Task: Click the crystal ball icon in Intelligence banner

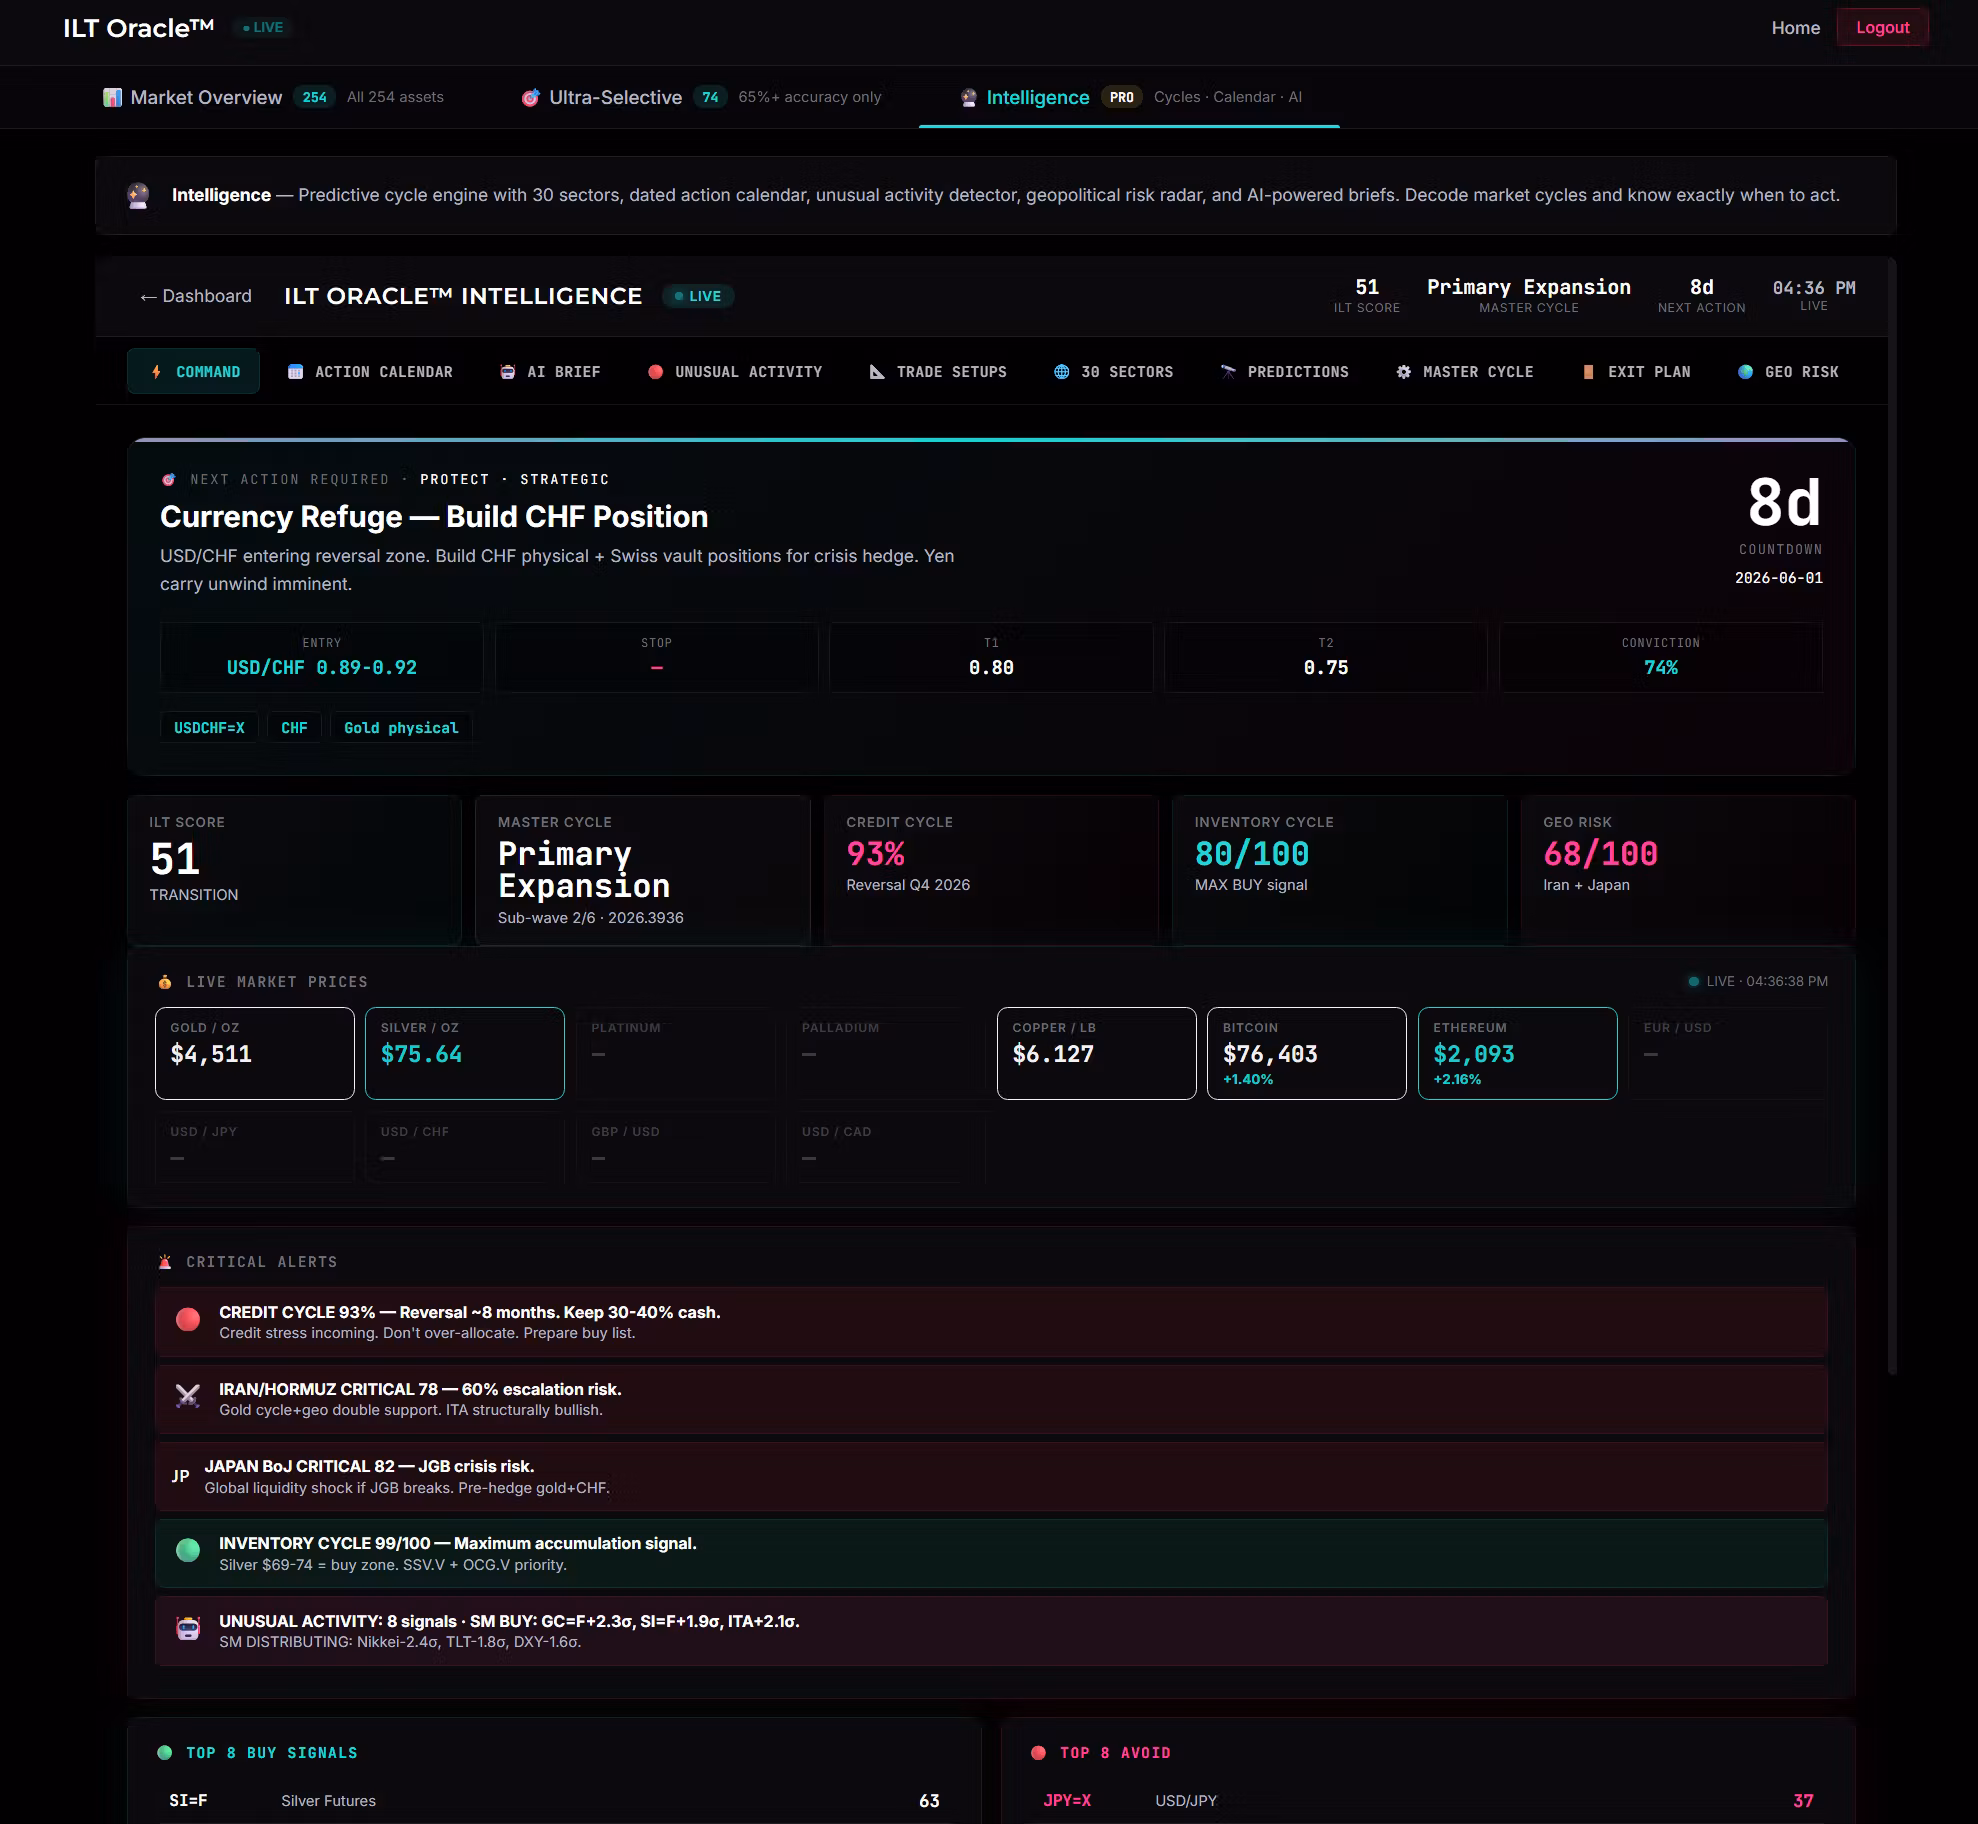Action: [138, 195]
